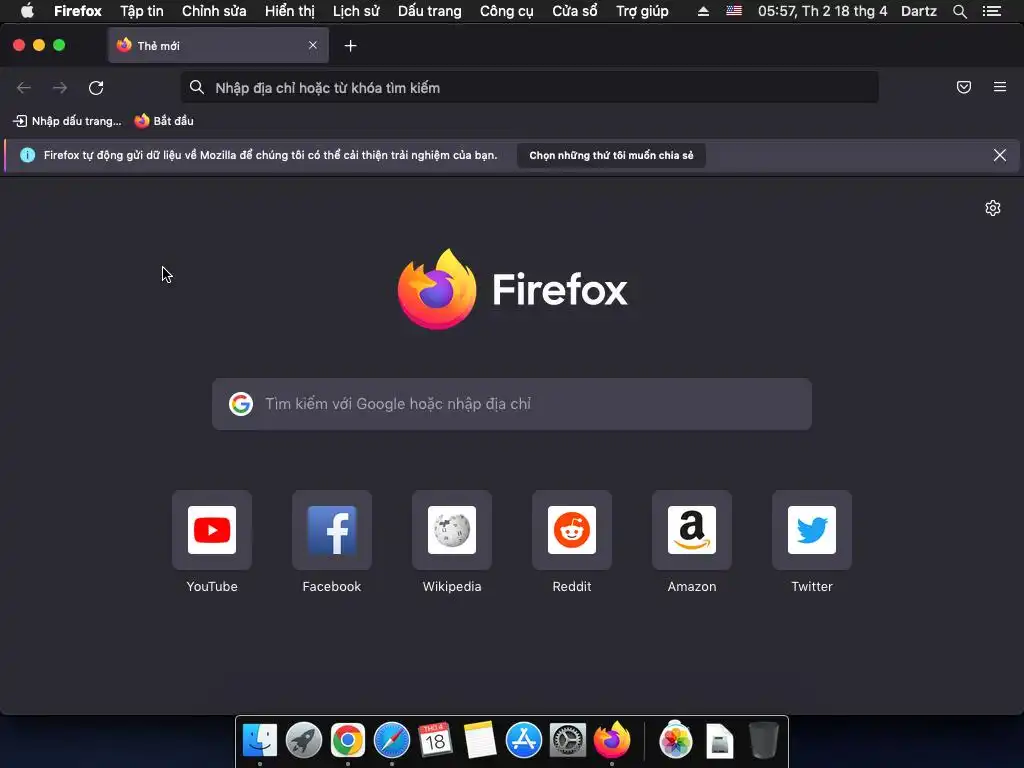Open the Bắt đầu bookmark
The height and width of the screenshot is (768, 1024).
164,121
